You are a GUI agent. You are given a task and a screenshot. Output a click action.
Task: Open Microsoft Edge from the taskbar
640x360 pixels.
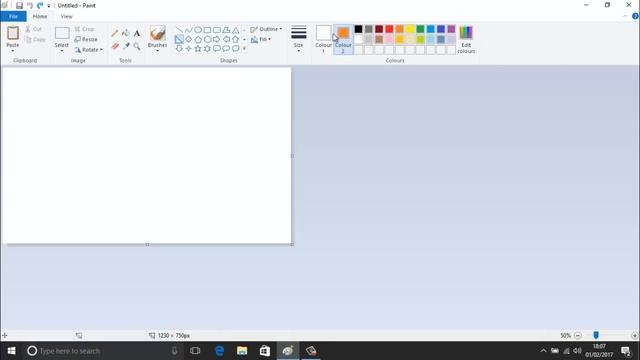pos(219,351)
